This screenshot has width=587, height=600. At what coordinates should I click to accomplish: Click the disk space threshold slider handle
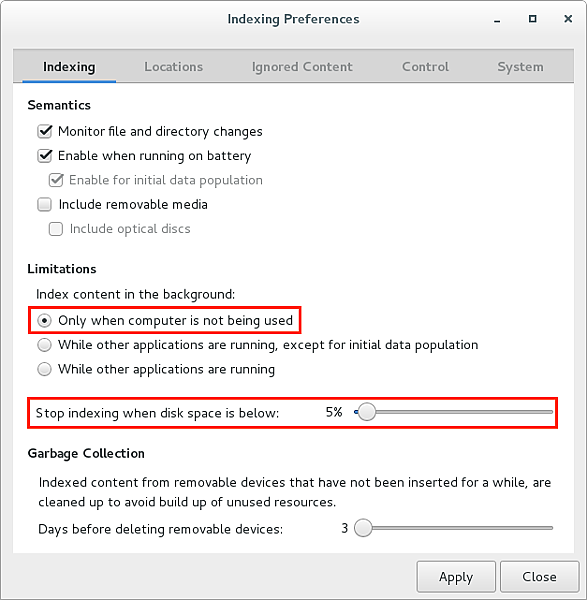tap(366, 412)
